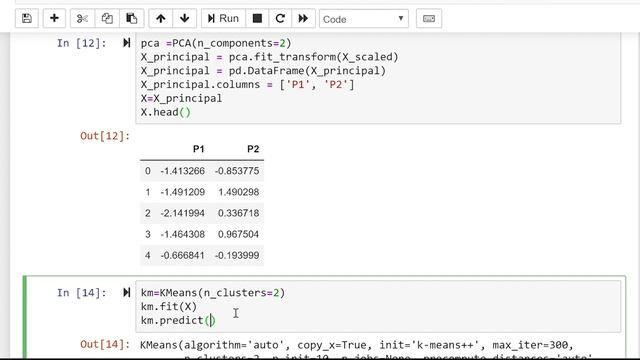The width and height of the screenshot is (640, 360).
Task: Save the notebook with the floppy disk icon
Action: (x=27, y=19)
